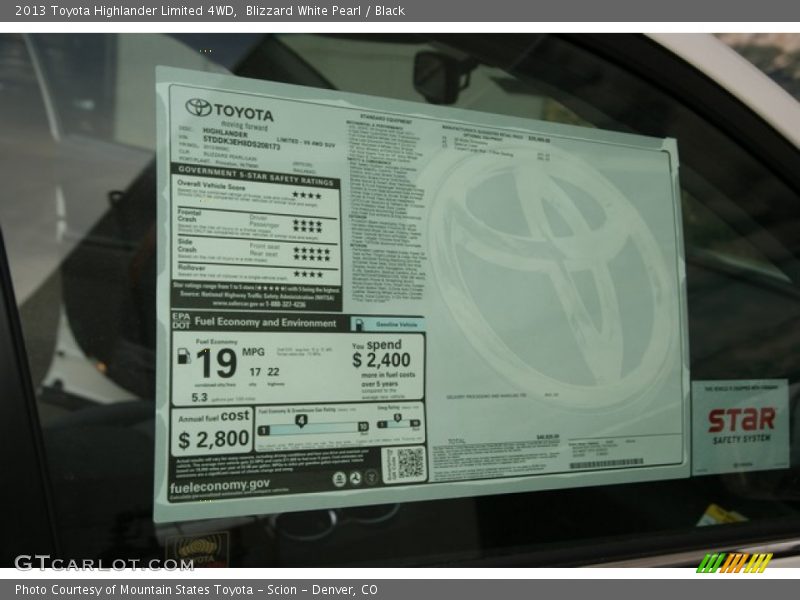Viewport: 800px width, 600px height.
Task: Click the Rollover star rating
Action: point(308,273)
